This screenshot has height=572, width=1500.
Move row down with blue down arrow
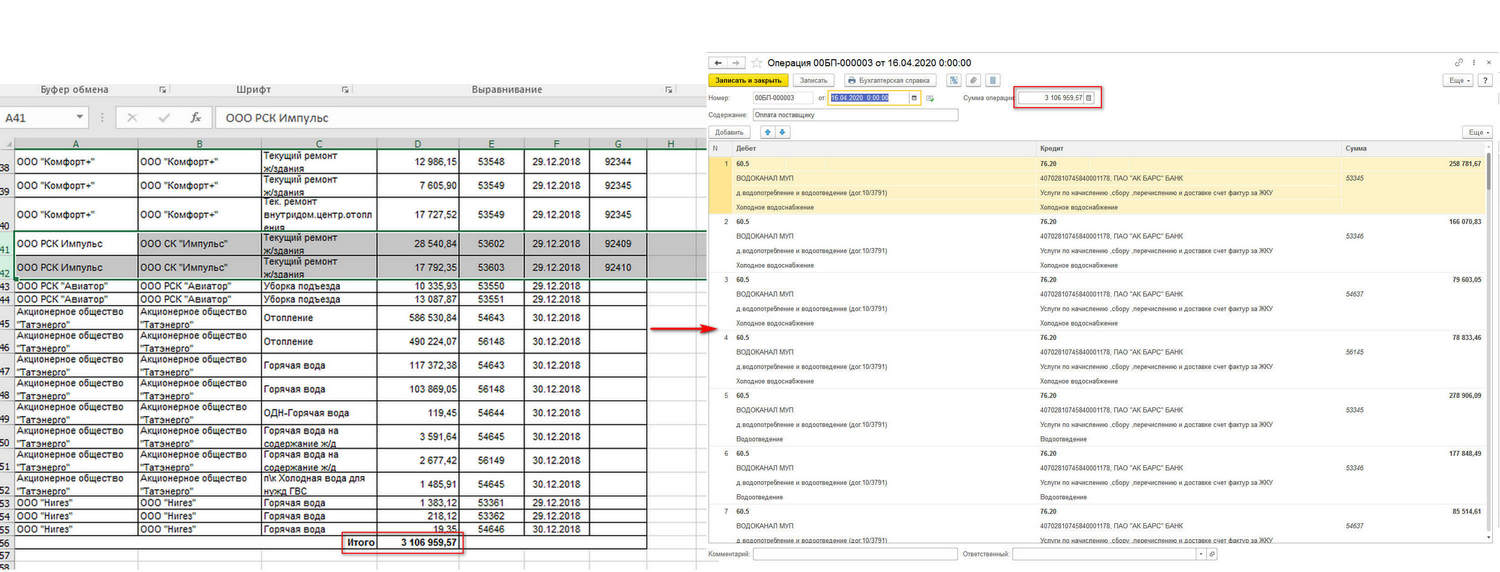[782, 132]
